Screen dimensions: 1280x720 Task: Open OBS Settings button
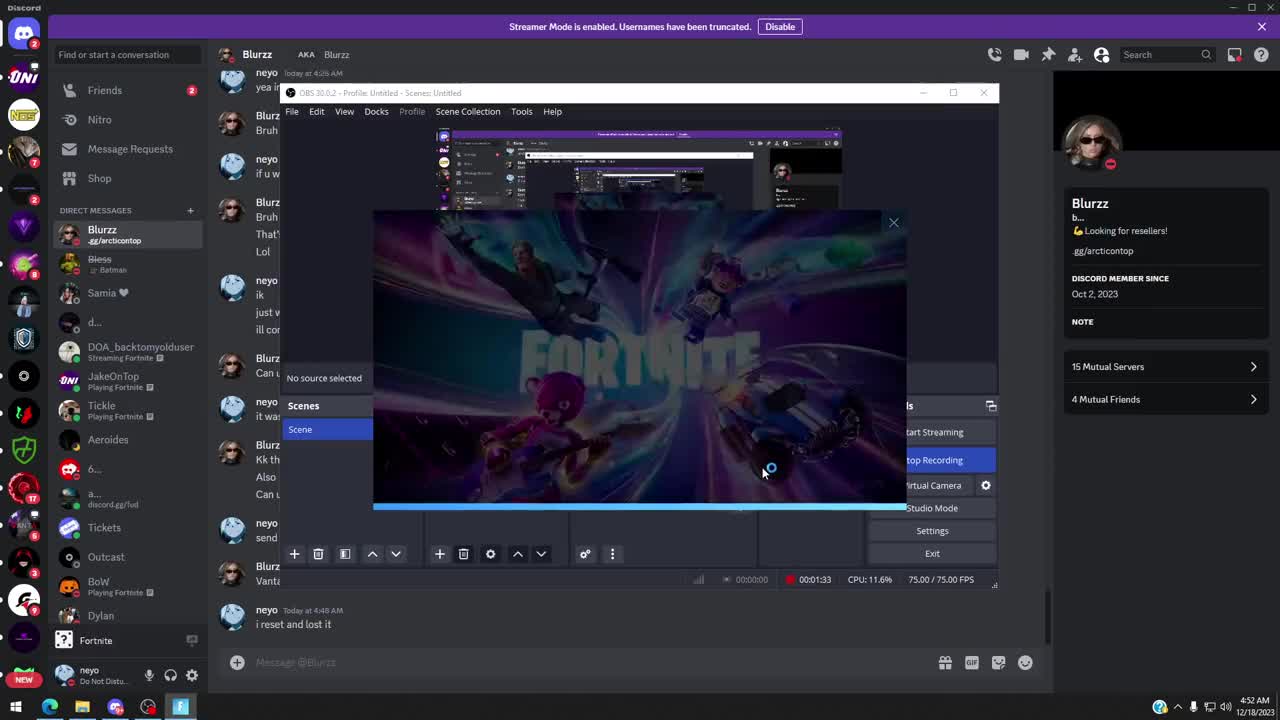coord(932,531)
